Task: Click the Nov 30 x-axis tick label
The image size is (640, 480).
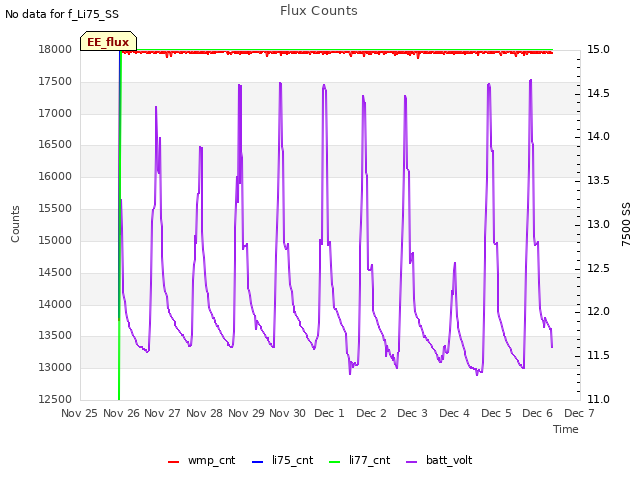Action: pos(287,413)
